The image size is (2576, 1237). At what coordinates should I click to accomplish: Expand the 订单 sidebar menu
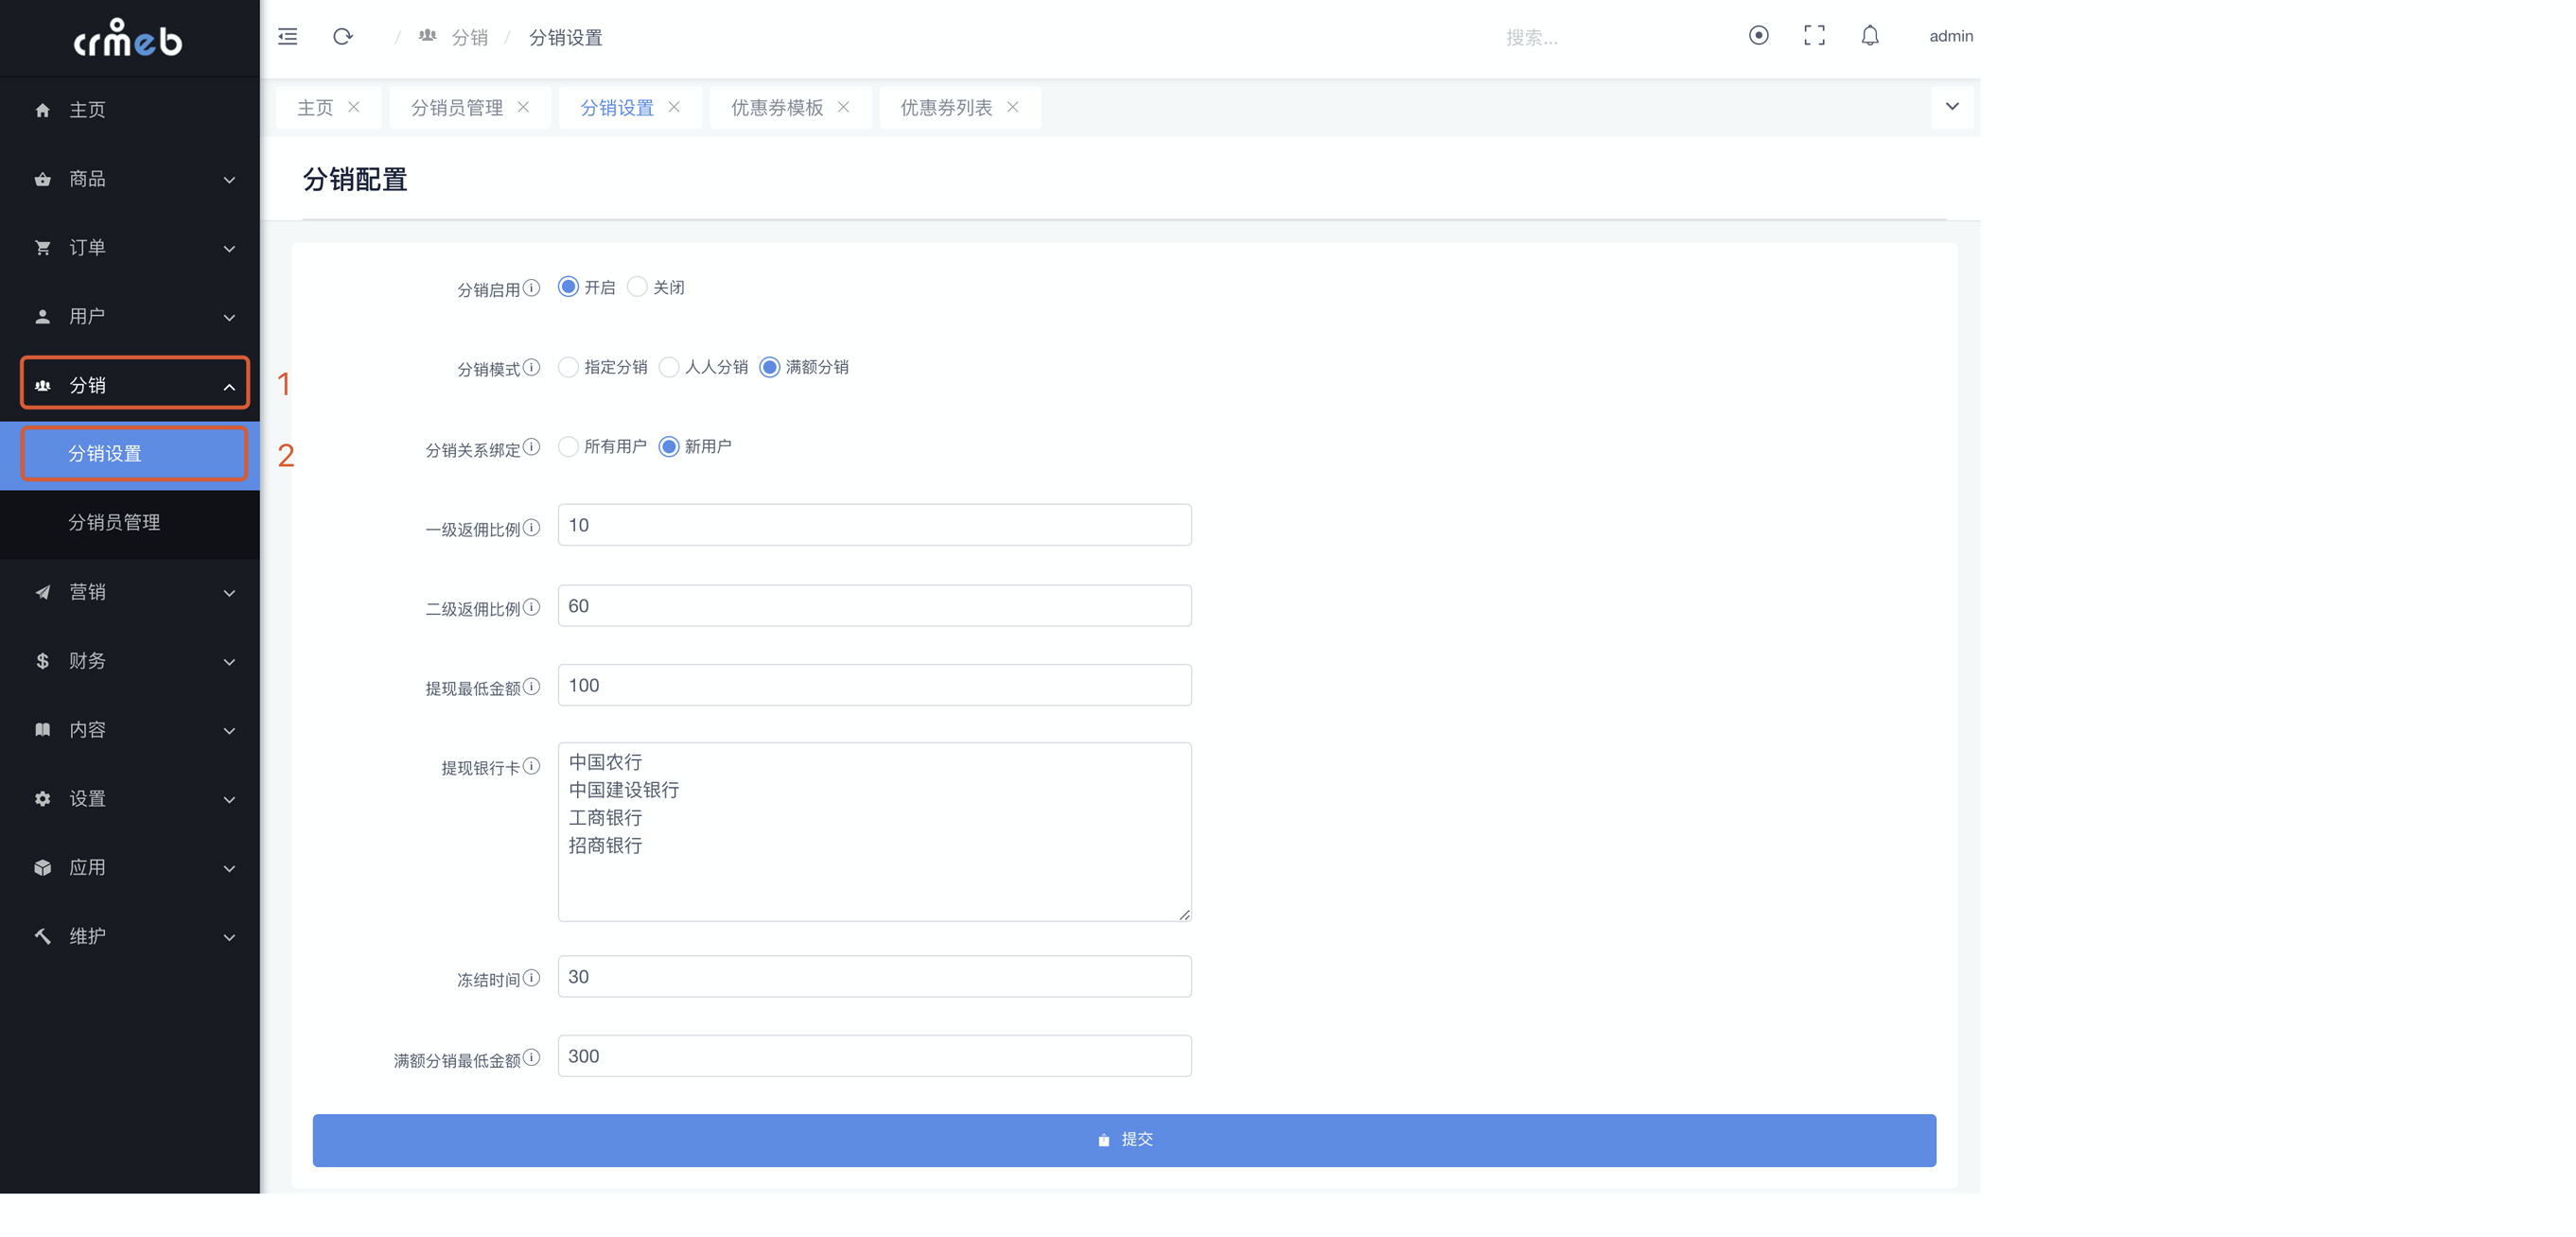(130, 248)
